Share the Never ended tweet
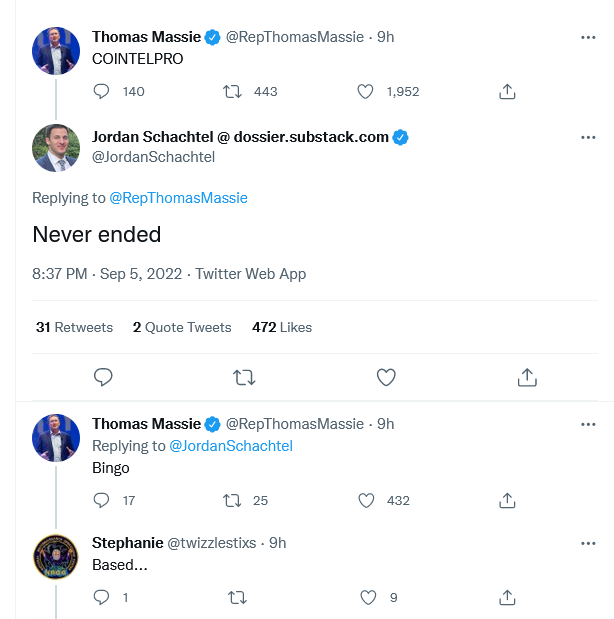Image resolution: width=614 pixels, height=619 pixels. [x=527, y=377]
